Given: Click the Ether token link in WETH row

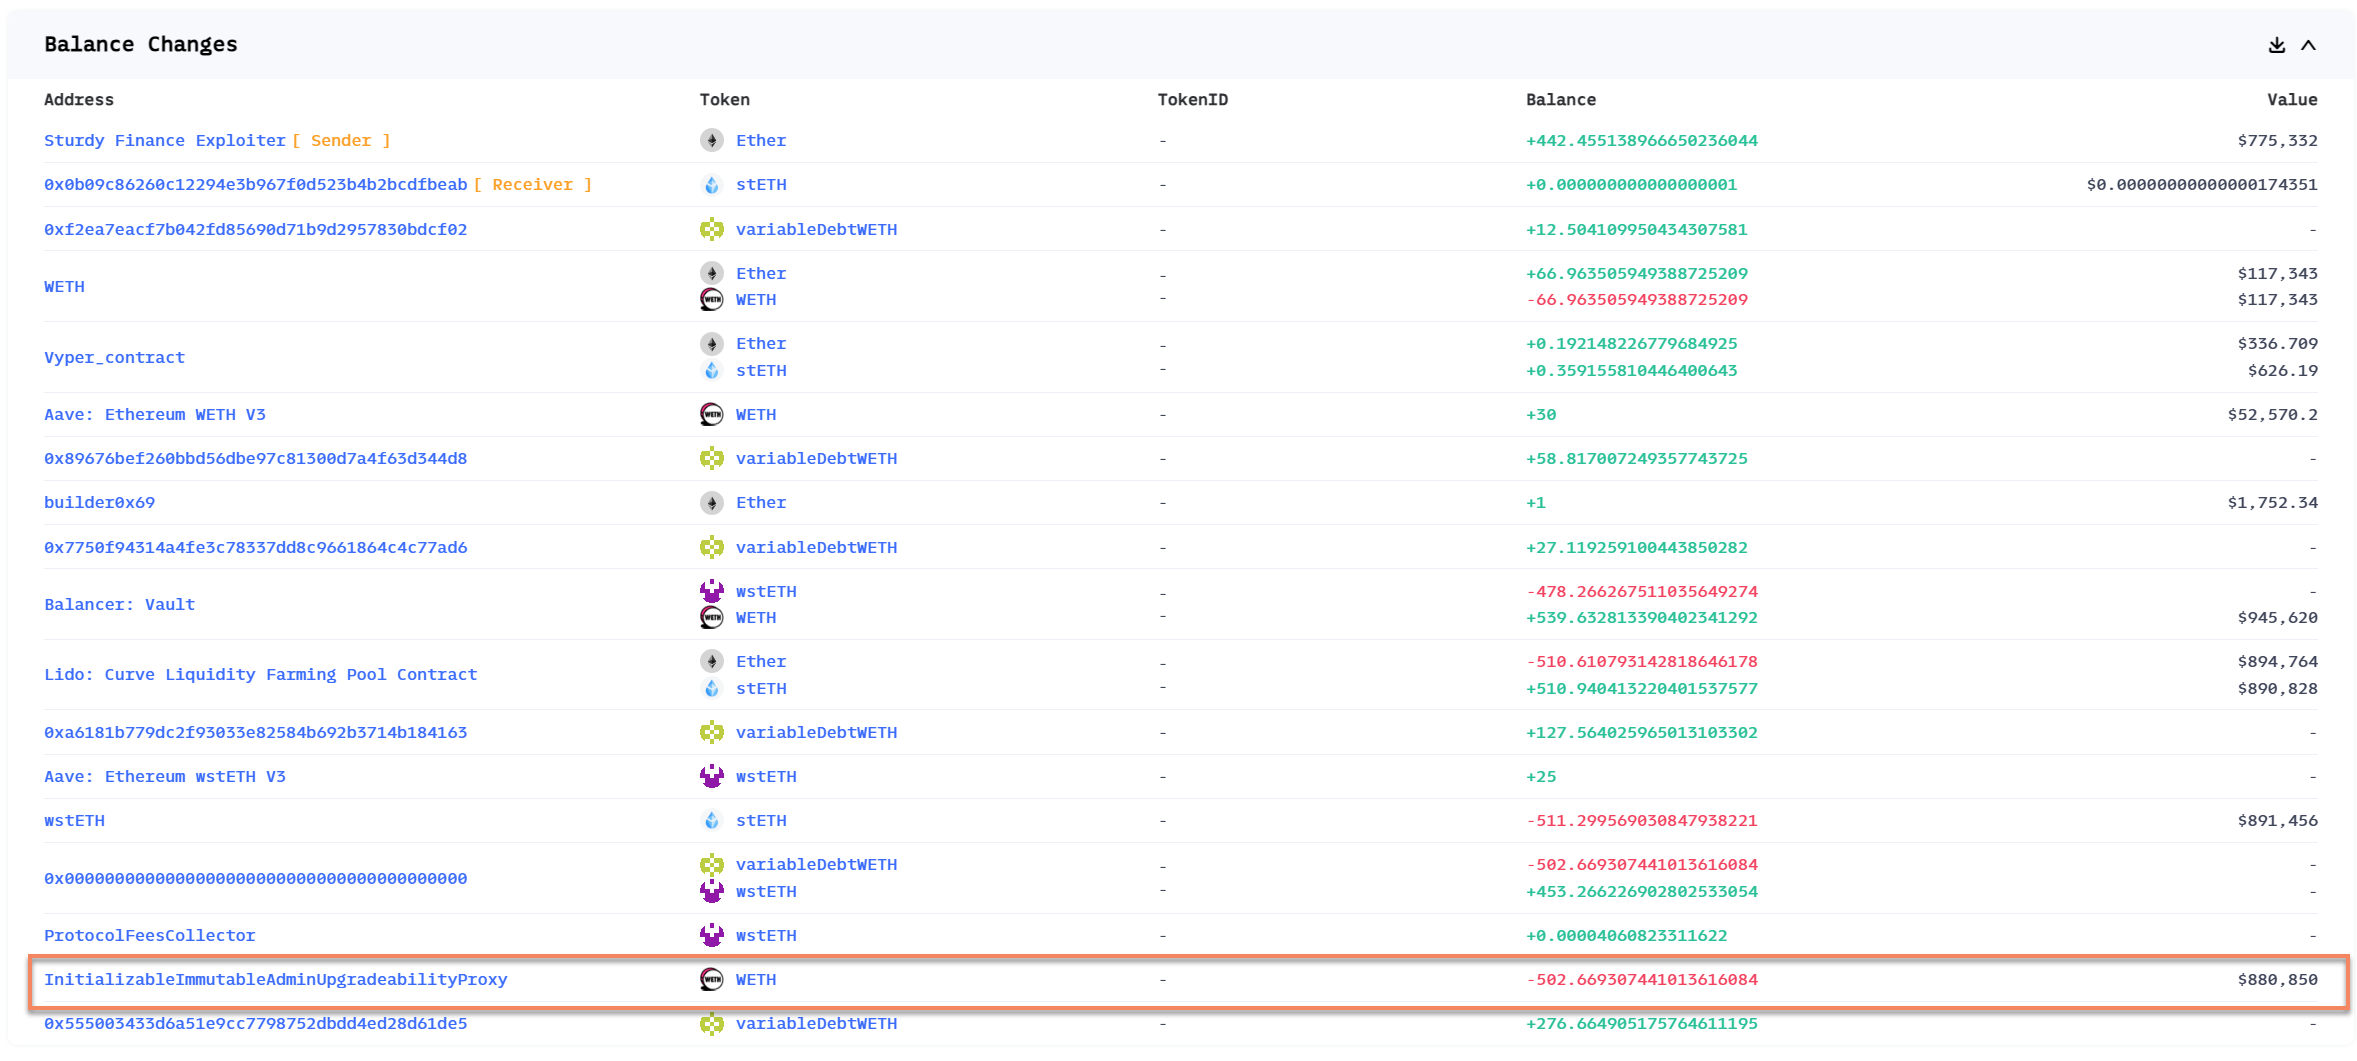Looking at the screenshot, I should (x=760, y=273).
